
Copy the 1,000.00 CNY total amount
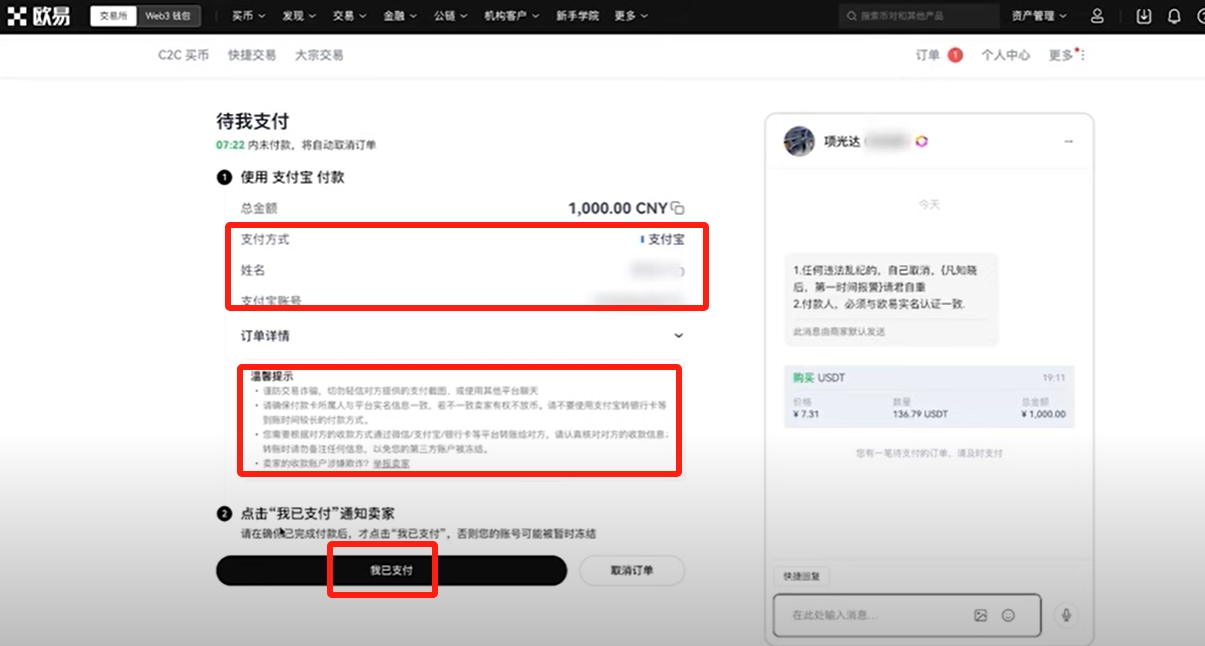pyautogui.click(x=678, y=208)
